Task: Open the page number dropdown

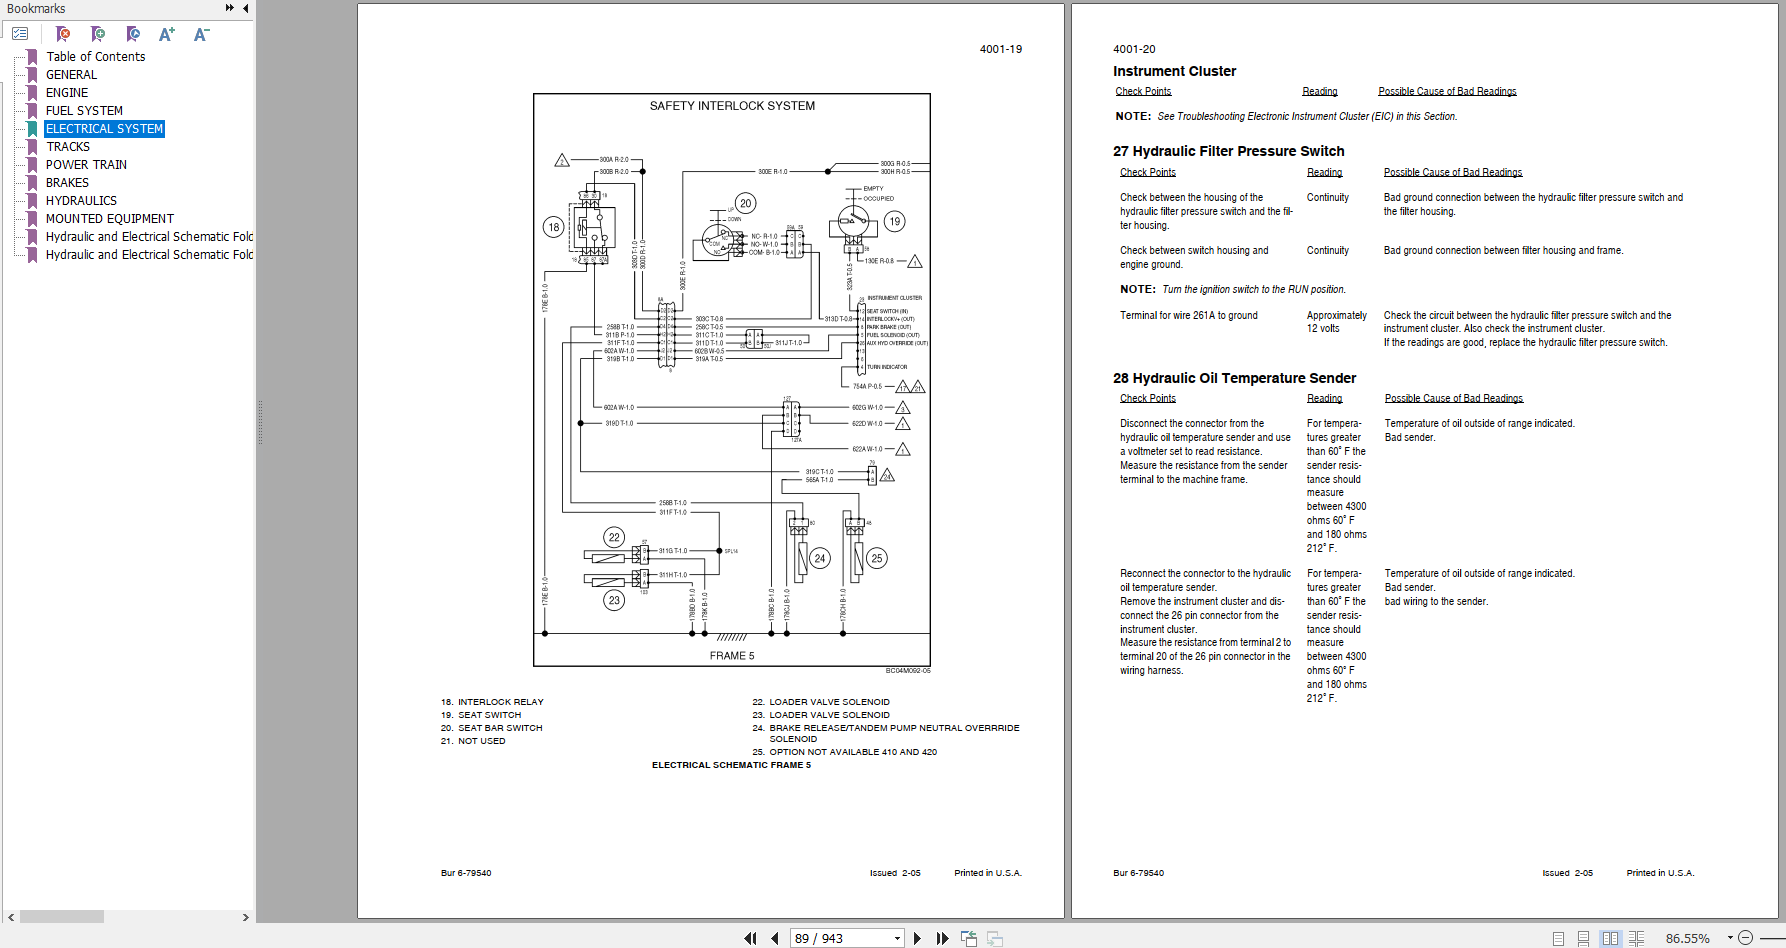Action: [x=897, y=938]
